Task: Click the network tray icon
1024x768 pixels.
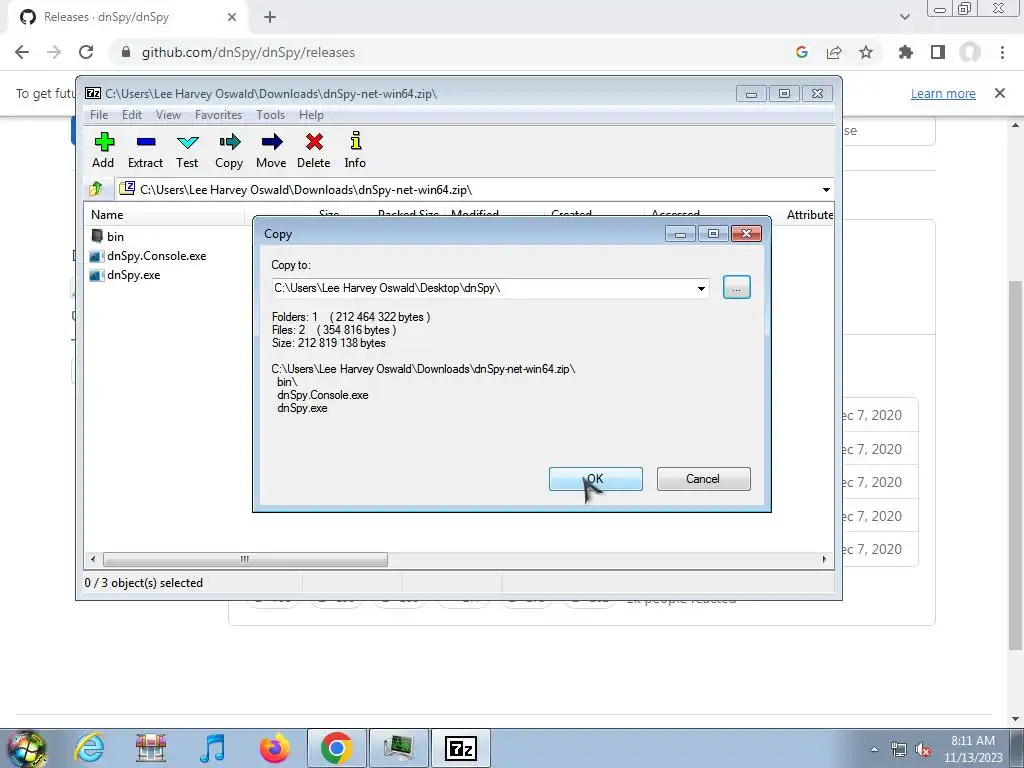Action: (x=899, y=749)
